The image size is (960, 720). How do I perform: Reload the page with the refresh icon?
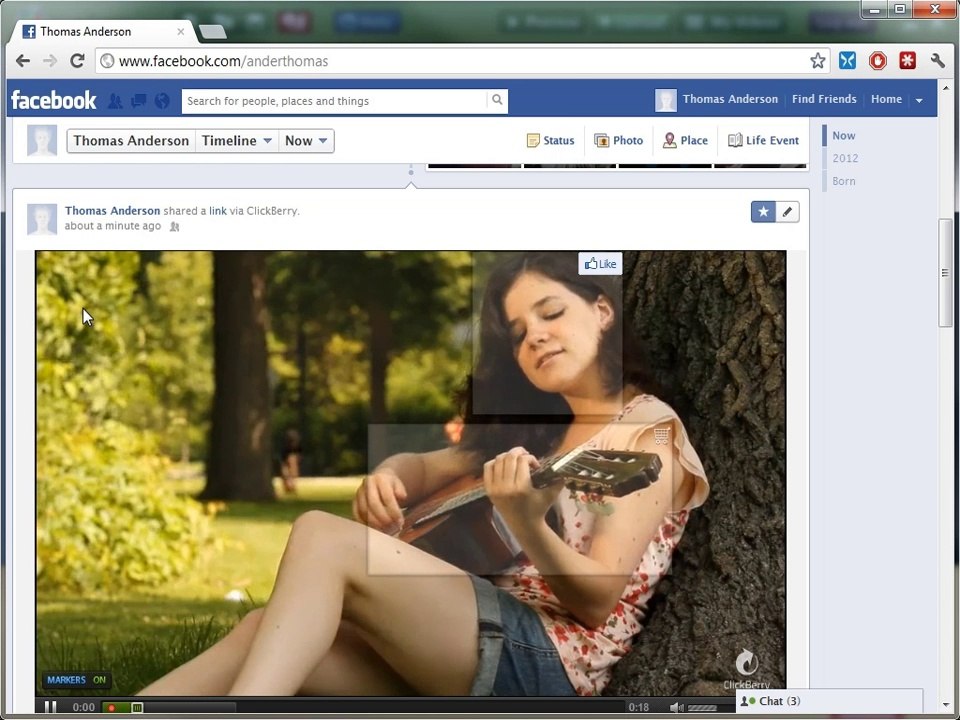pos(77,61)
